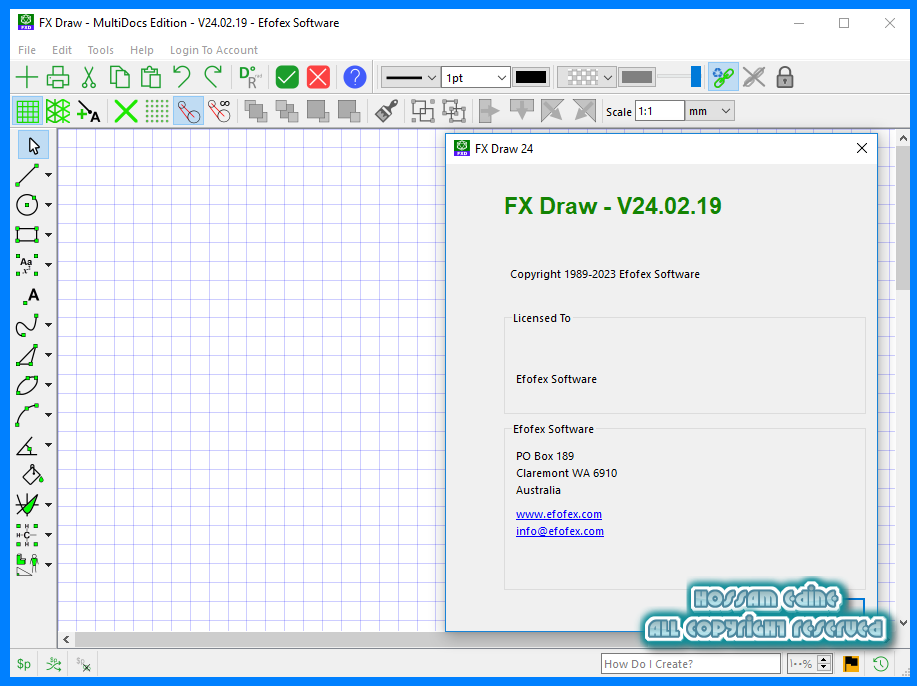This screenshot has height=686, width=917.
Task: Open the line style dropdown
Action: pos(410,77)
